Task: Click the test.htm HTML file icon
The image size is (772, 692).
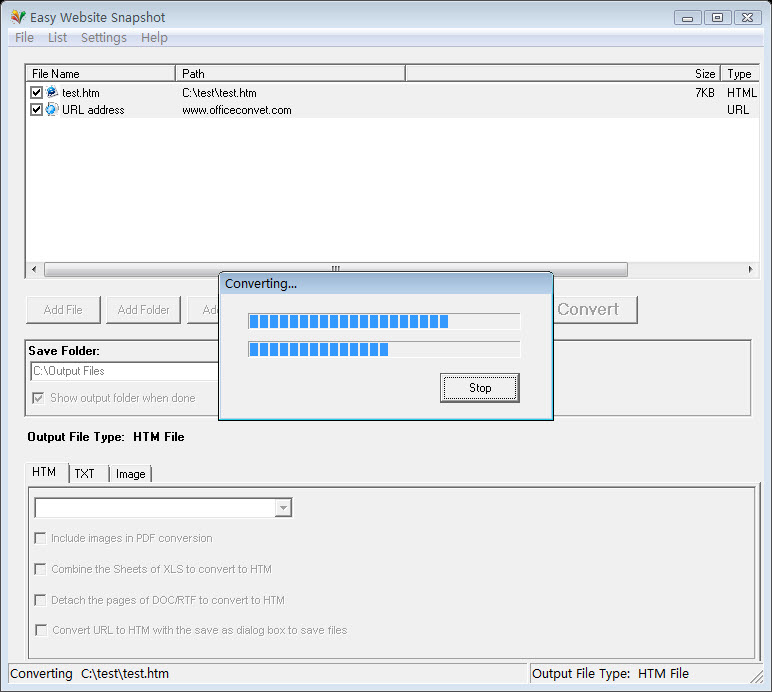Action: [52, 92]
